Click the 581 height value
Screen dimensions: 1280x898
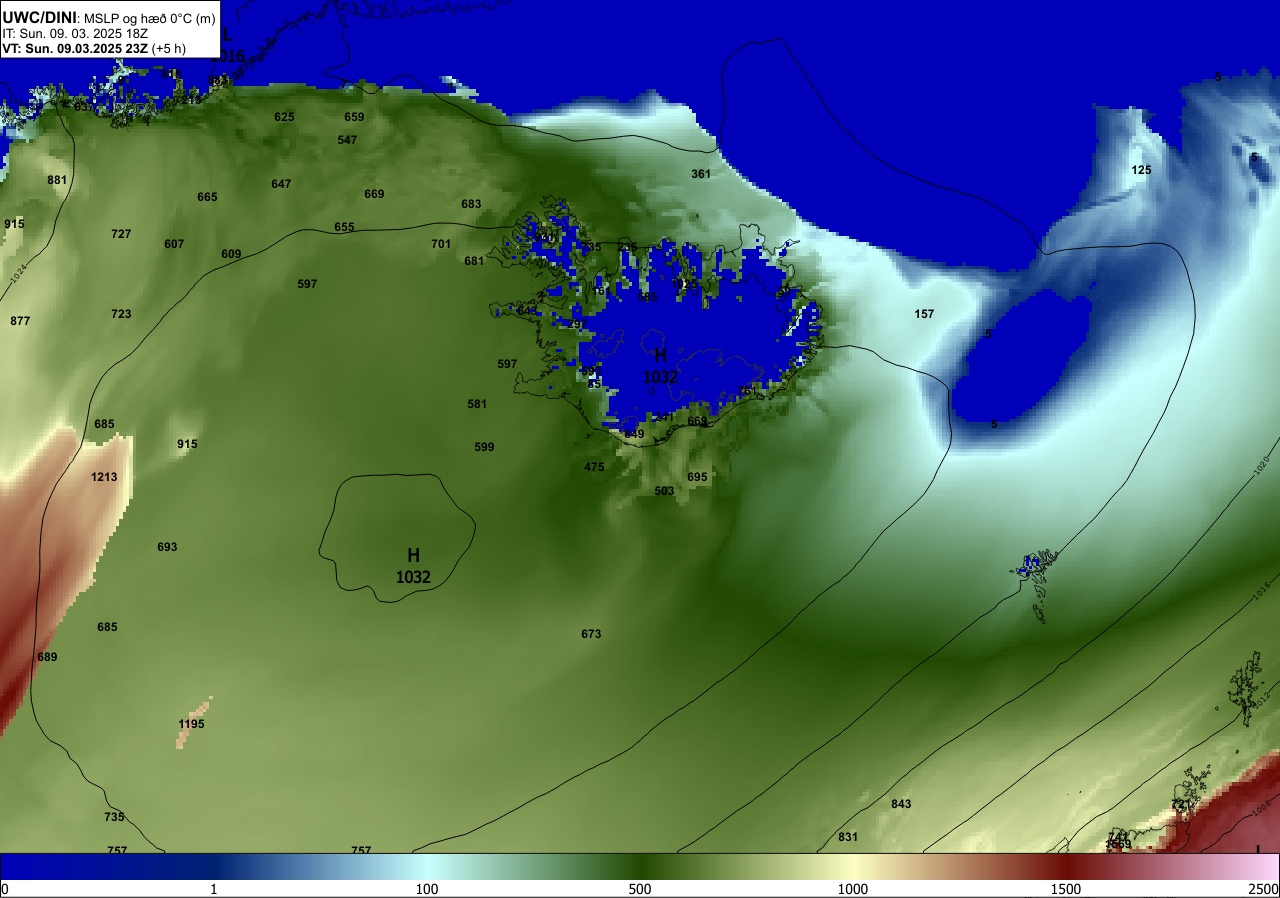(x=477, y=404)
